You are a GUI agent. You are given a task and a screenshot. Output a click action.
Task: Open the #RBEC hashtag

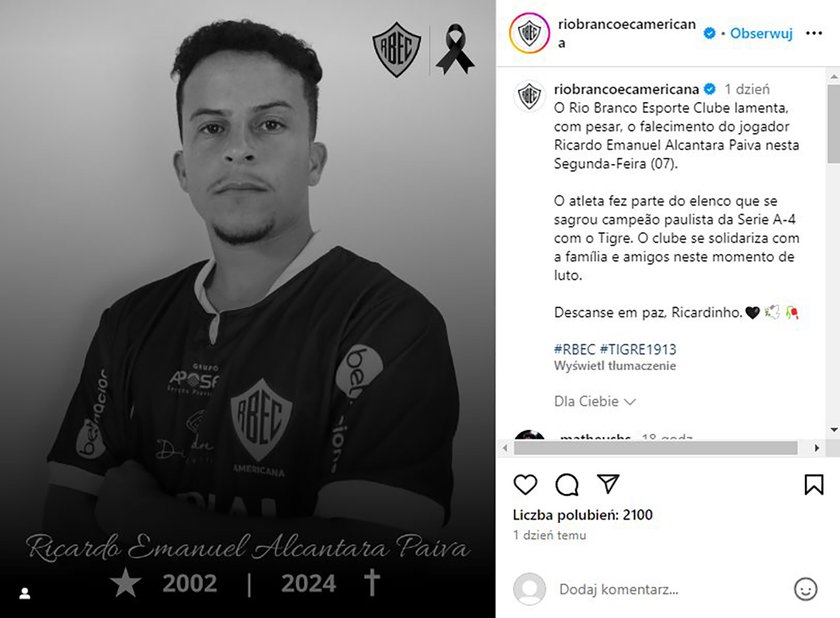(x=574, y=350)
